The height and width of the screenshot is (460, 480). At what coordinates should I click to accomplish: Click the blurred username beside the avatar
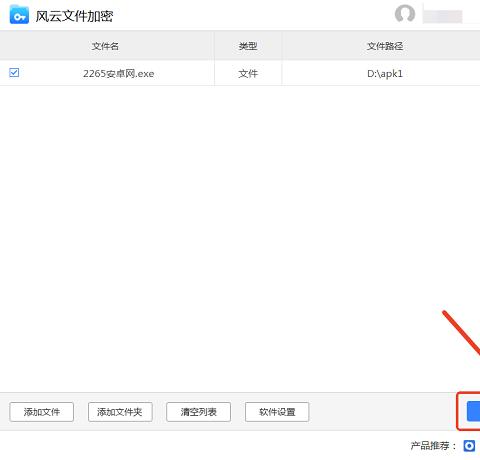[443, 16]
